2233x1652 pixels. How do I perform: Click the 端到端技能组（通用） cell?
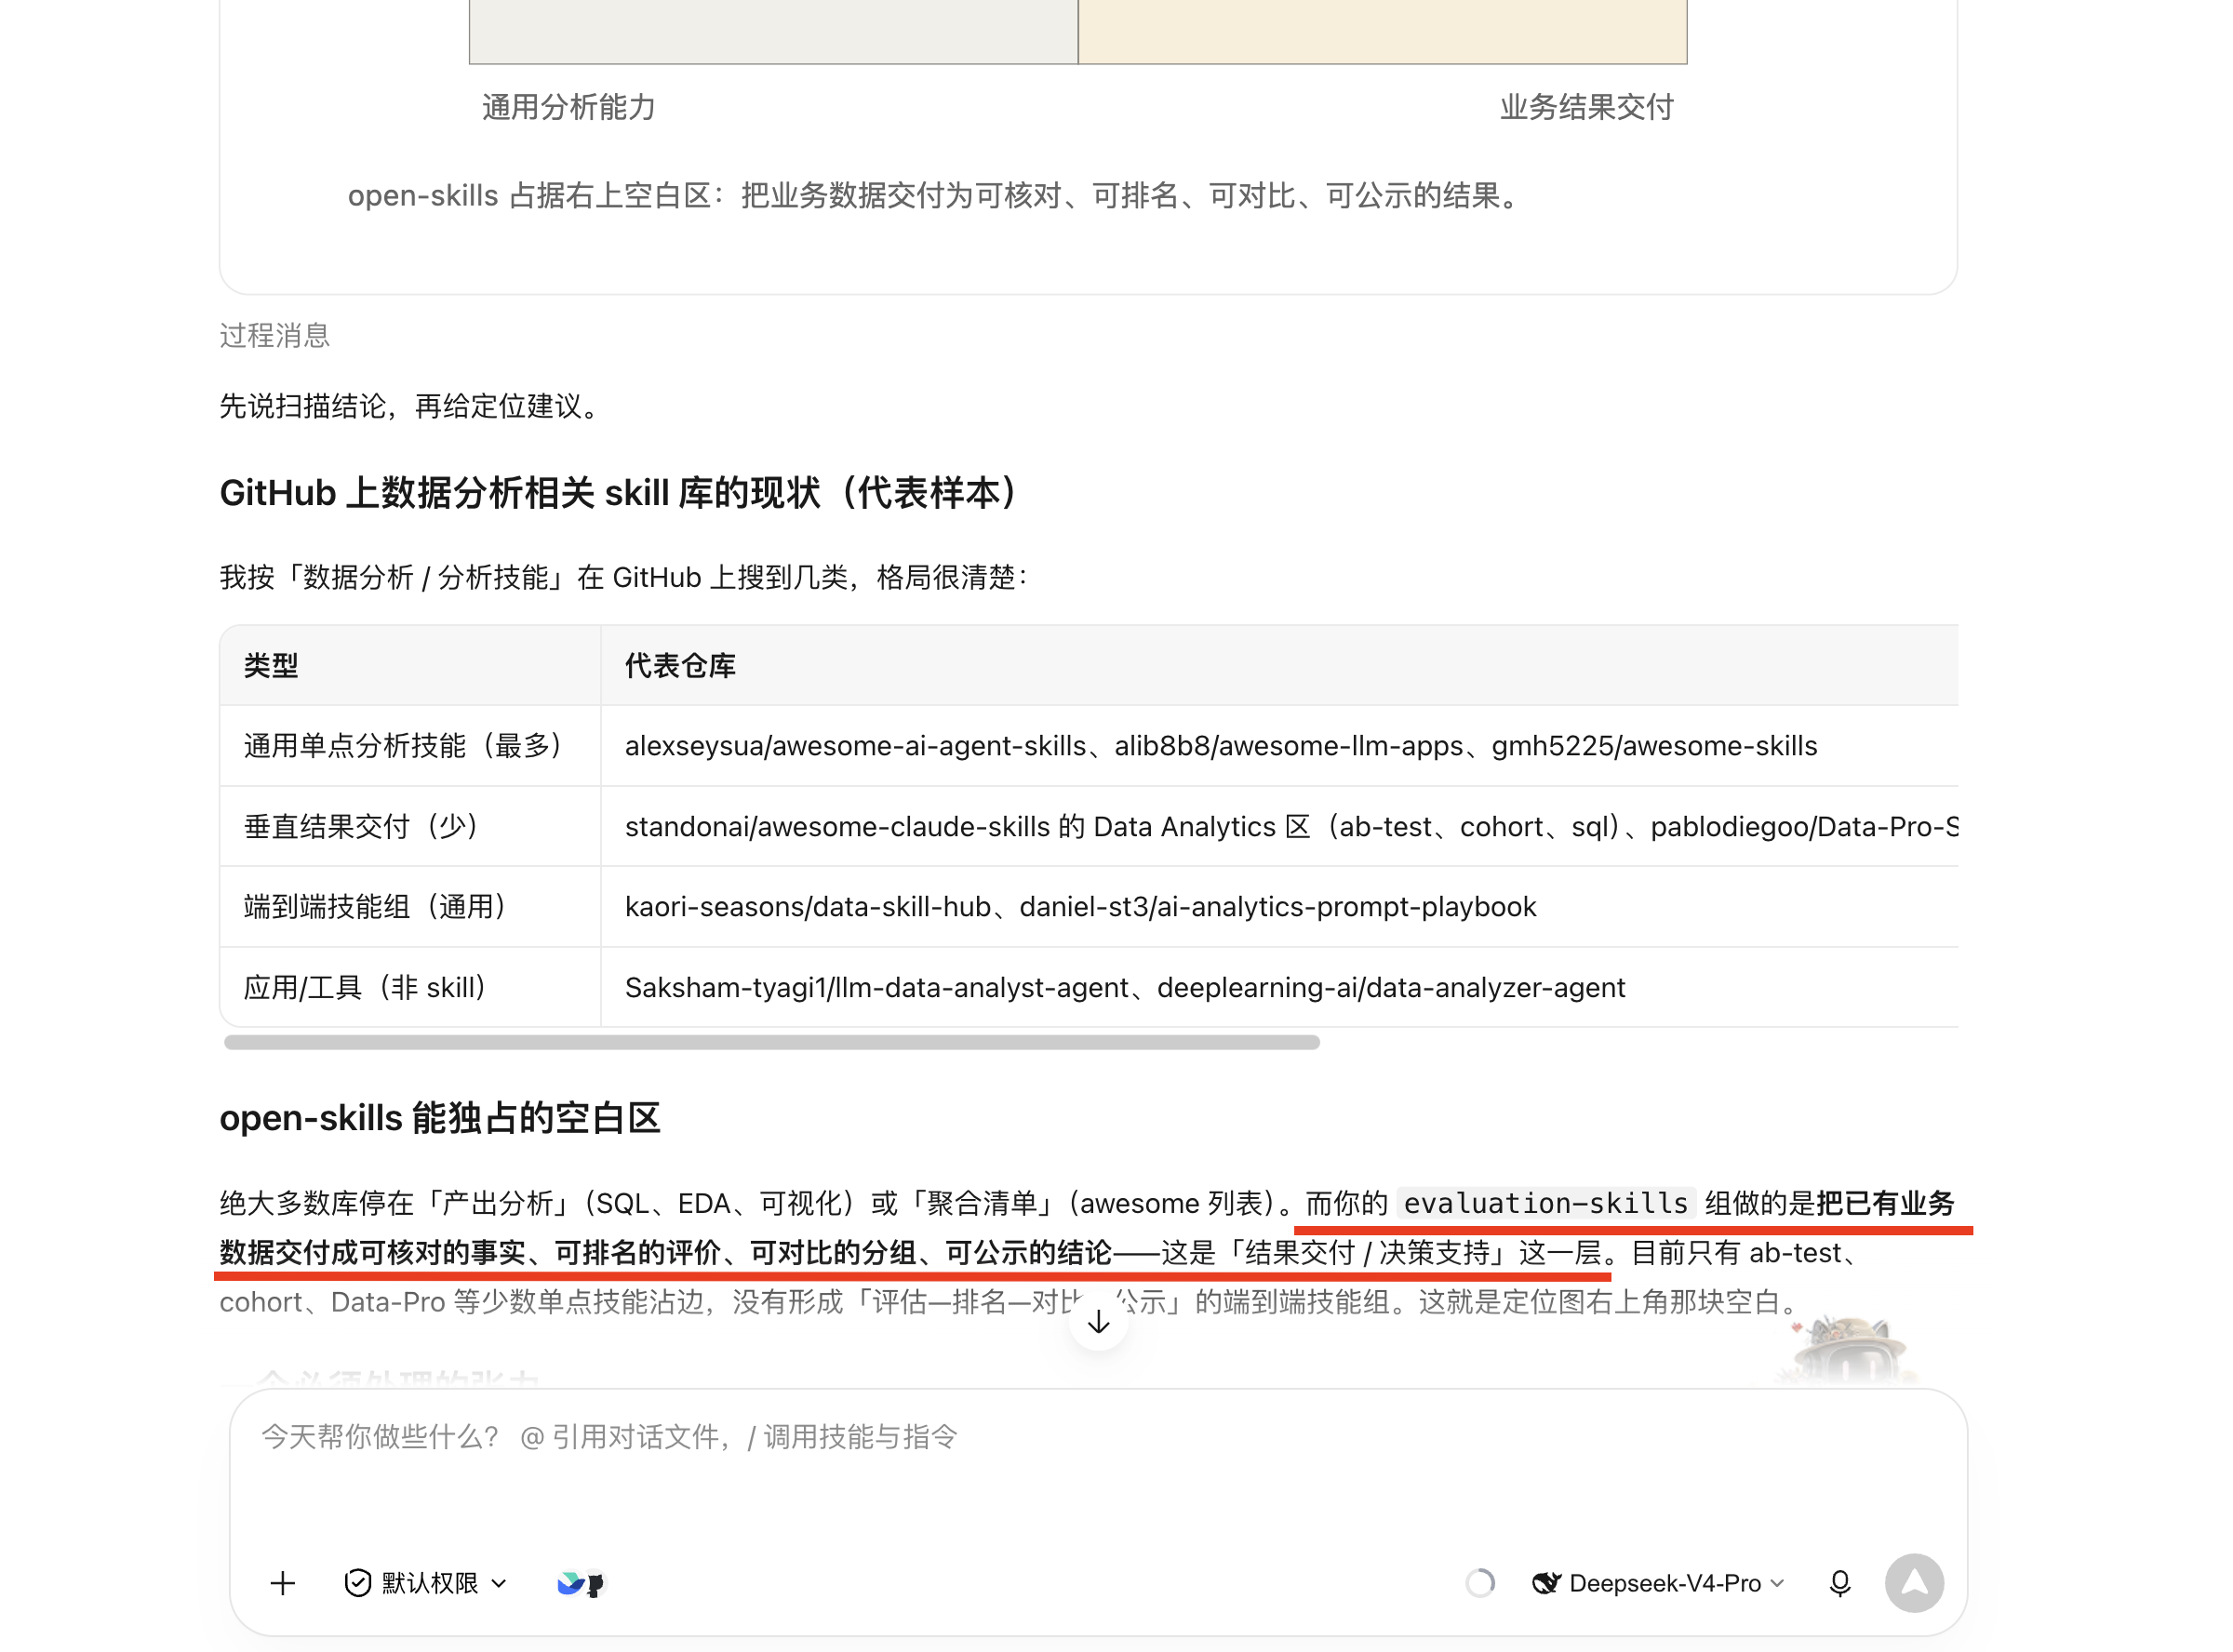coord(410,907)
